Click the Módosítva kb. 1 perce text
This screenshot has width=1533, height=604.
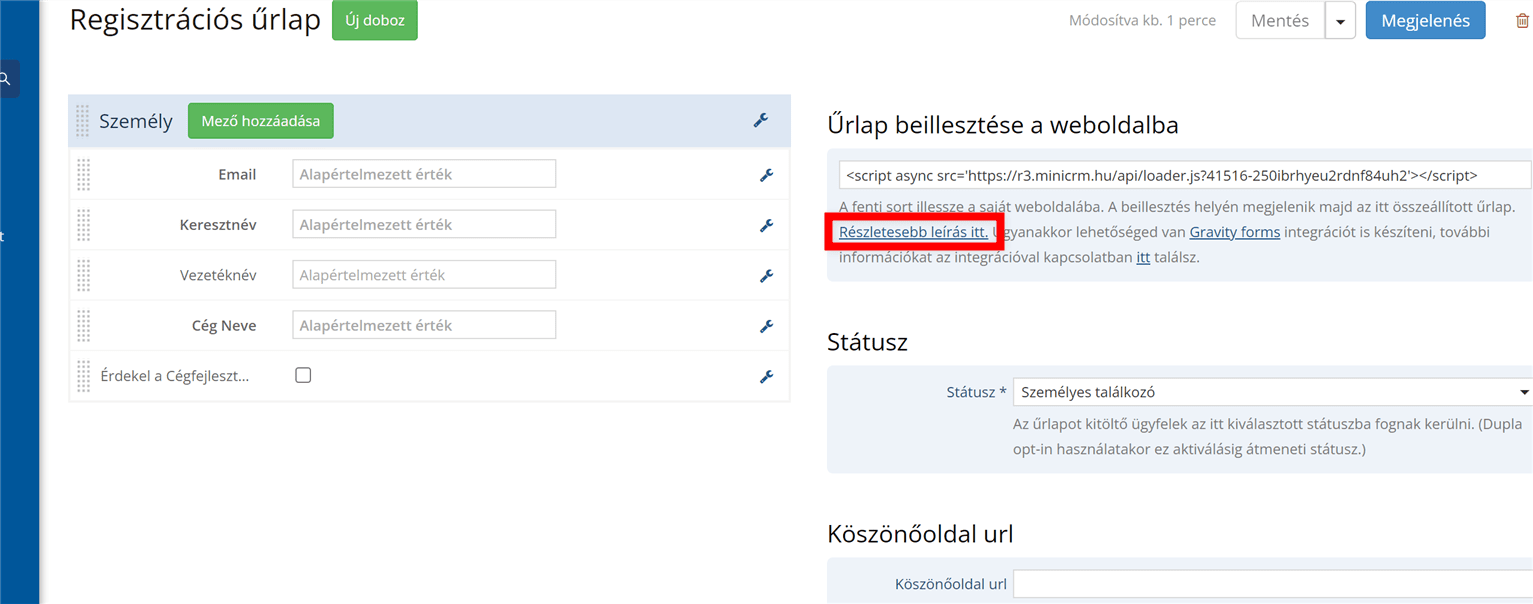point(1142,21)
